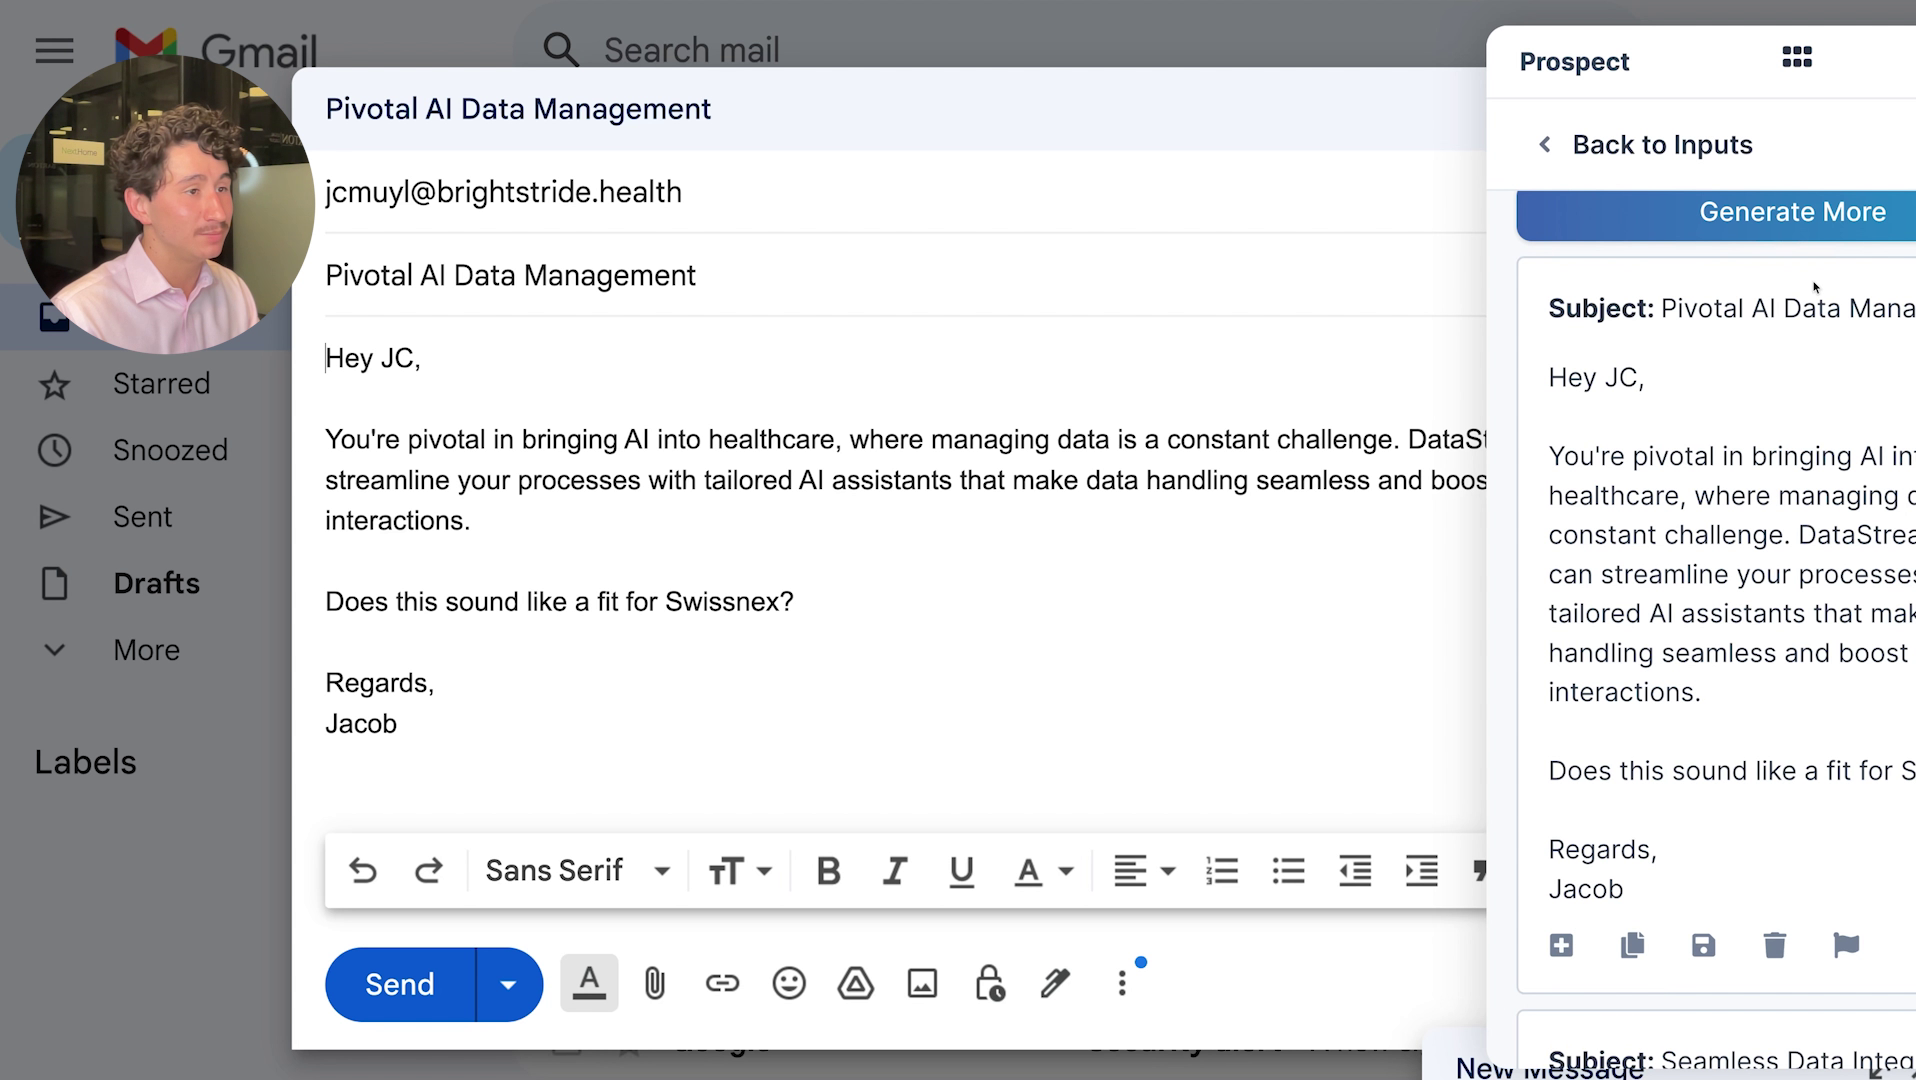Click the Drafts document icon

[x=54, y=584]
